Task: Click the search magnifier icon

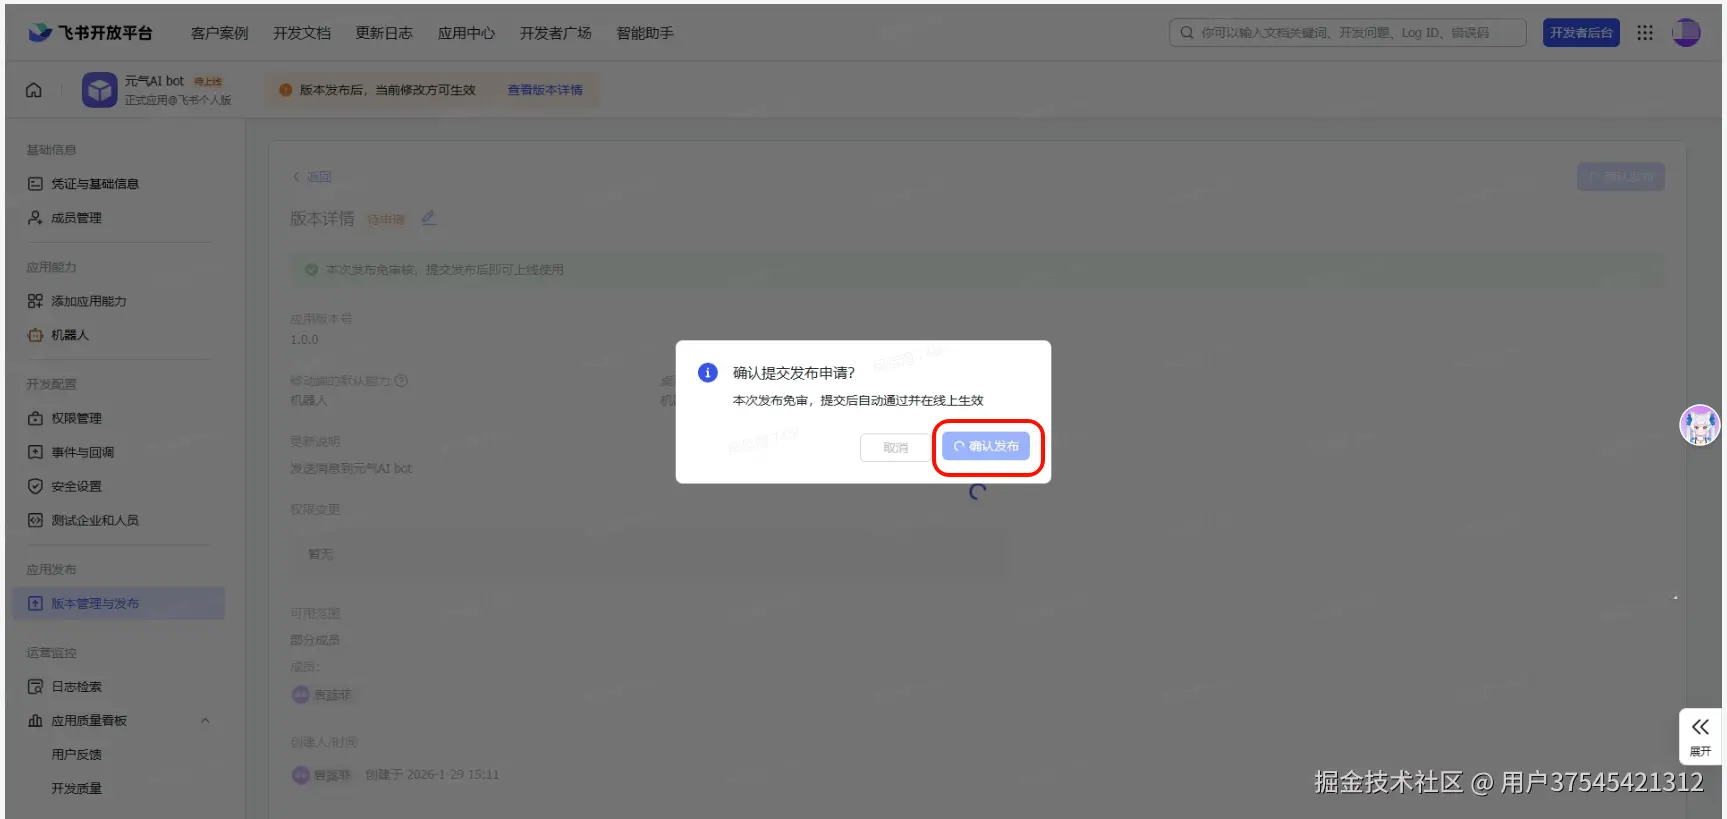Action: point(1186,33)
